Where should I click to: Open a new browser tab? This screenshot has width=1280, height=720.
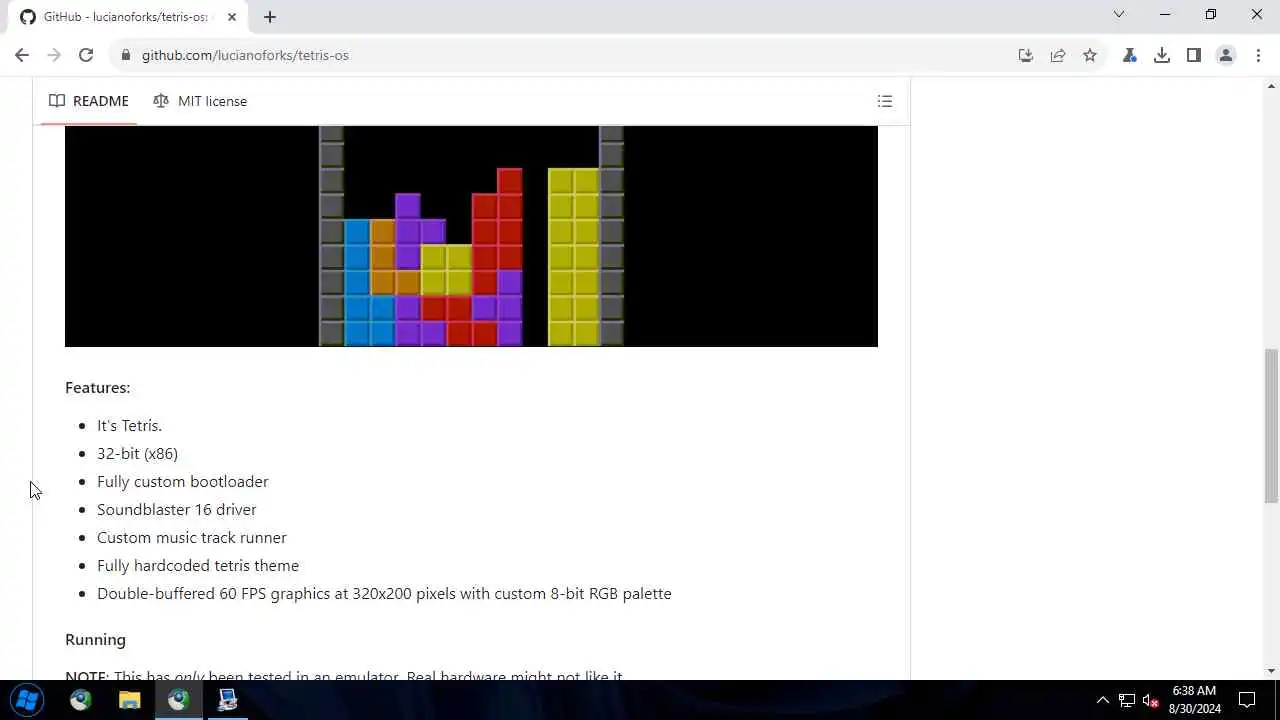[270, 17]
